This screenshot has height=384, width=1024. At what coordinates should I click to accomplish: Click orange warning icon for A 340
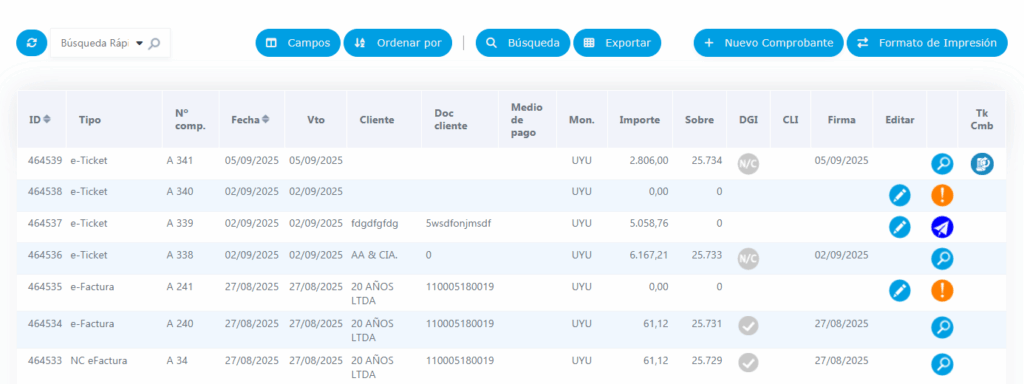[x=942, y=195]
